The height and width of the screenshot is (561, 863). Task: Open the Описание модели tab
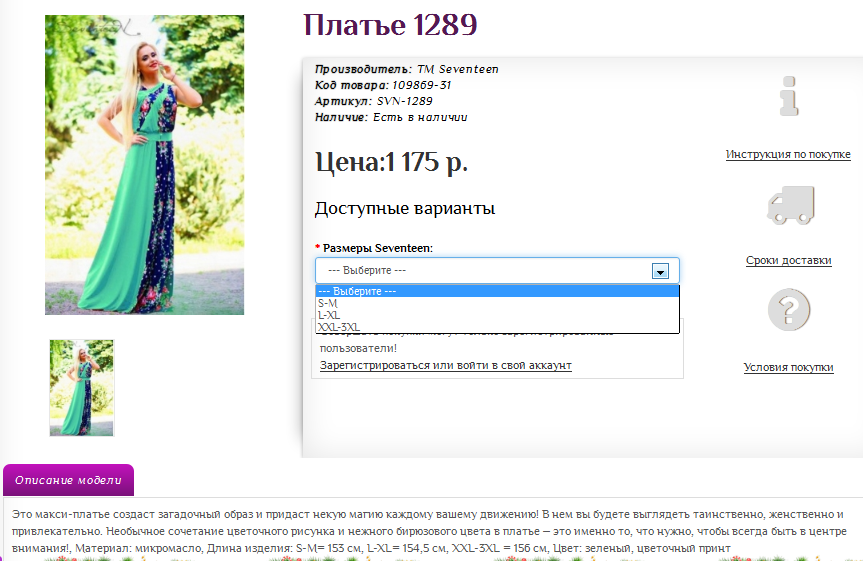pyautogui.click(x=68, y=480)
